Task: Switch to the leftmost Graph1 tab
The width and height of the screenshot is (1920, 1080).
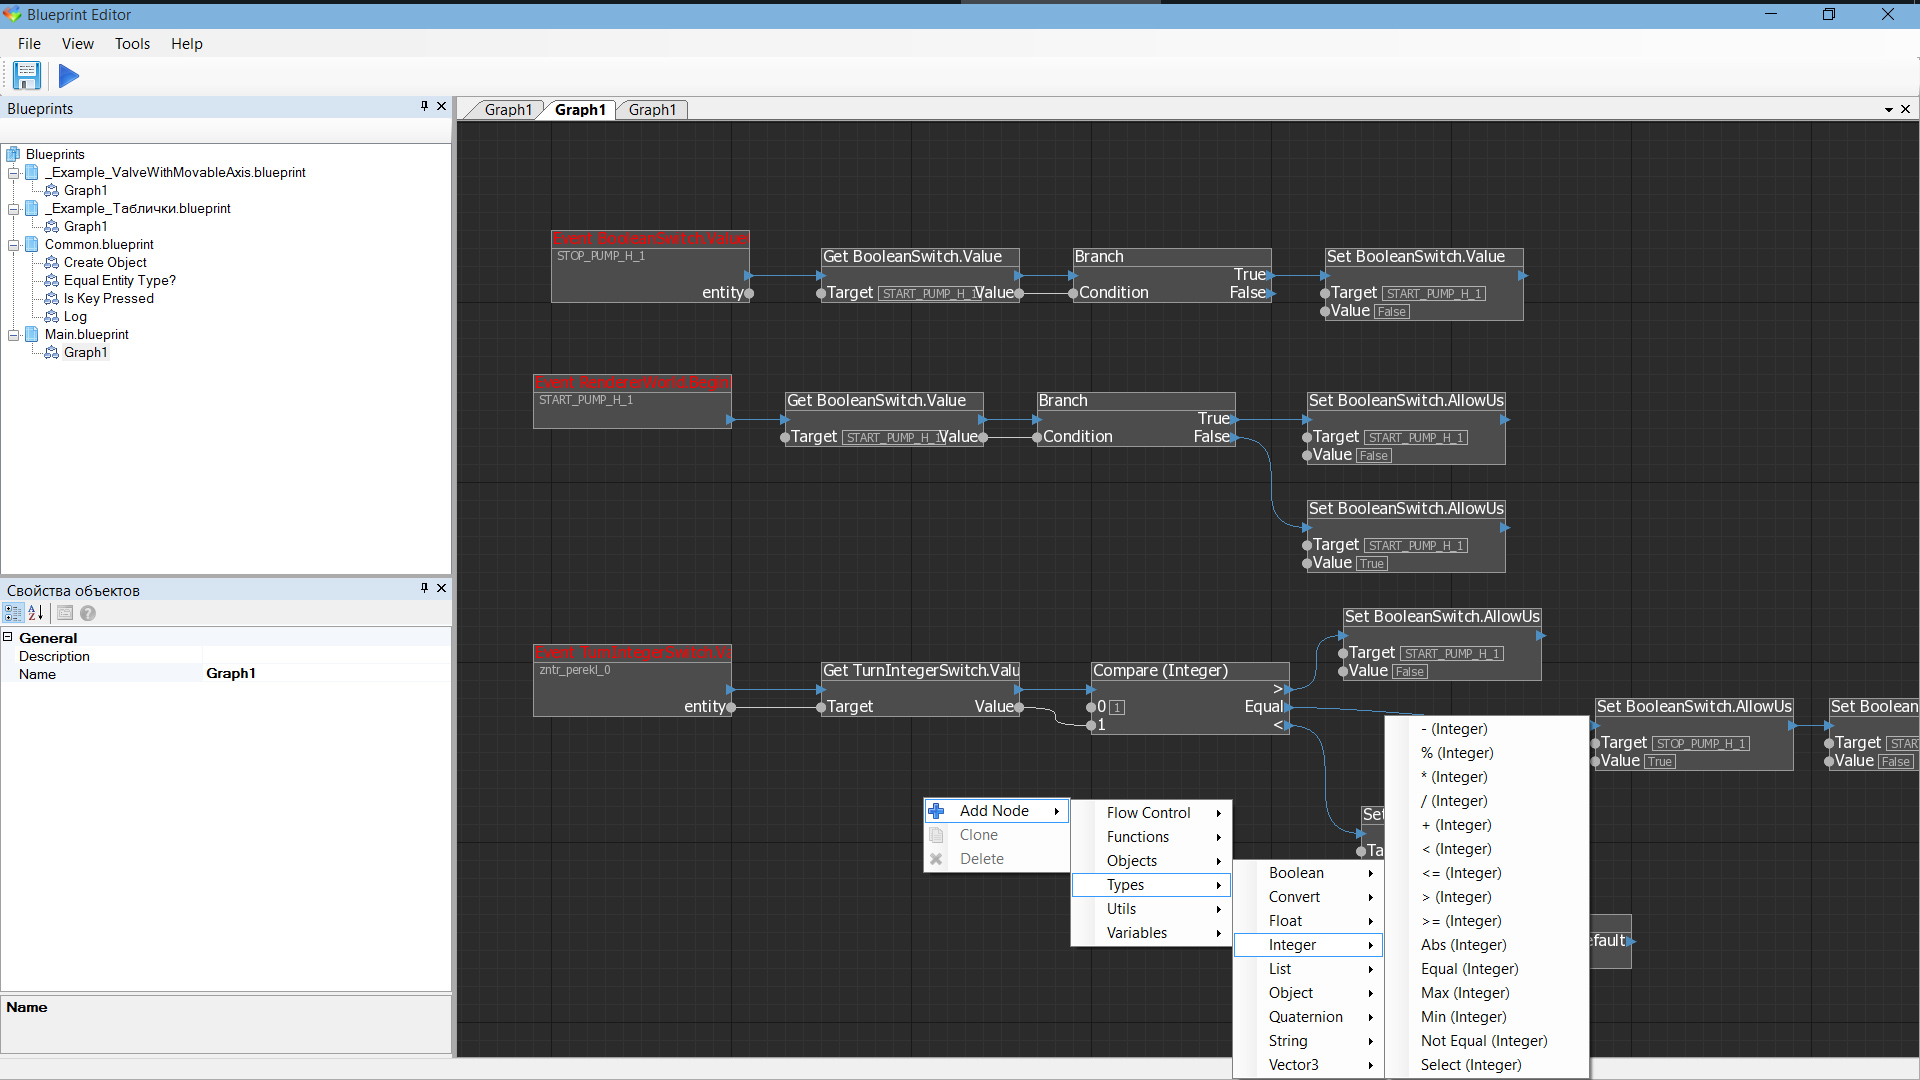Action: 508,109
